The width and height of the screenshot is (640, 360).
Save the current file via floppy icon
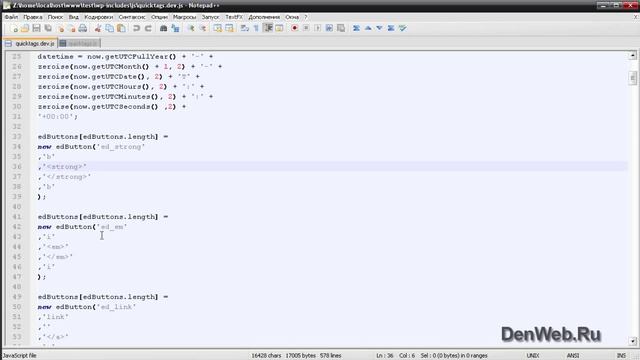click(37, 28)
